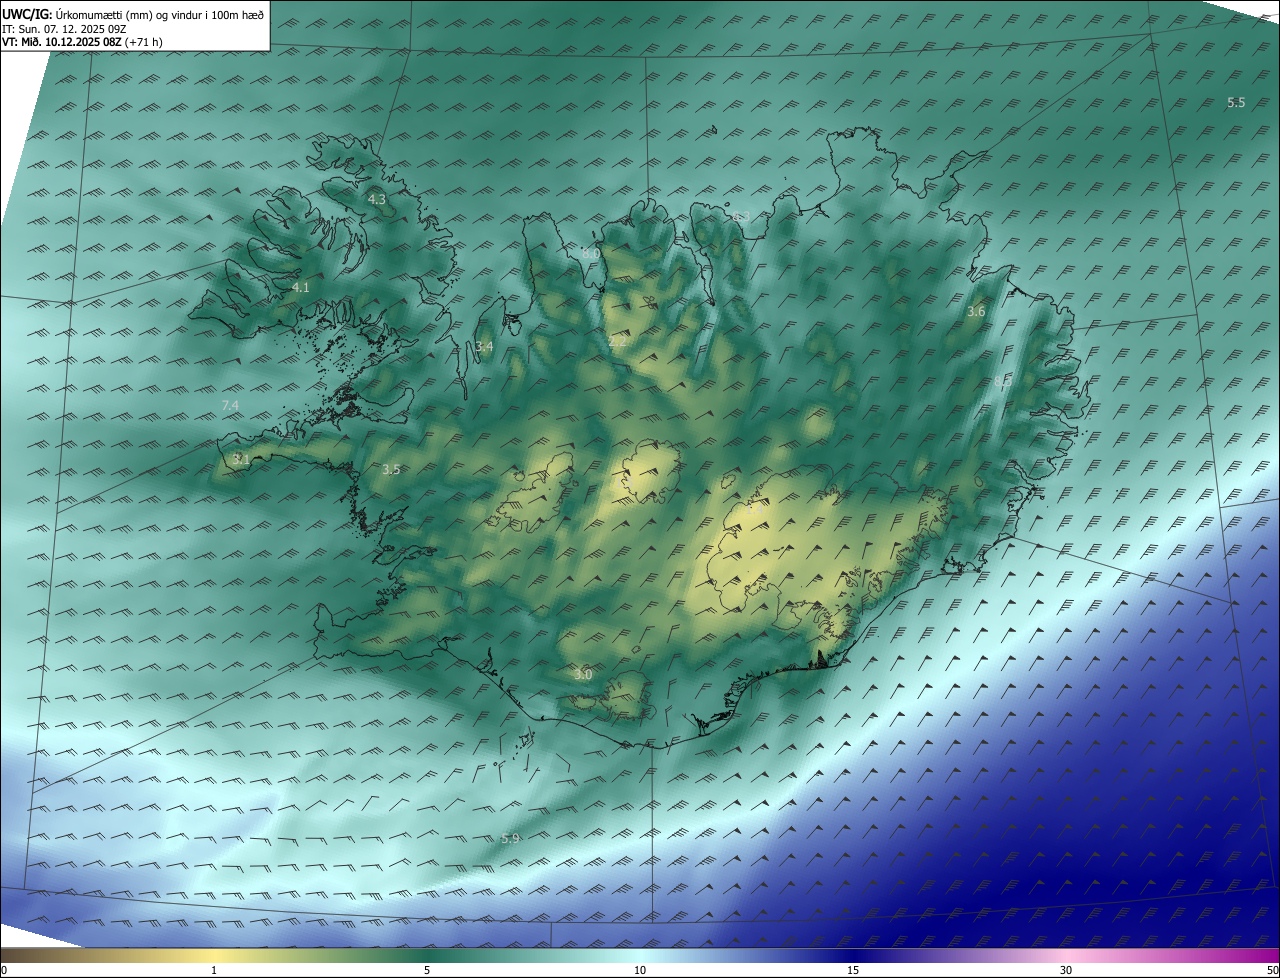Image resolution: width=1280 pixels, height=978 pixels.
Task: Click the 6.3 value label on the map
Action: tap(741, 217)
